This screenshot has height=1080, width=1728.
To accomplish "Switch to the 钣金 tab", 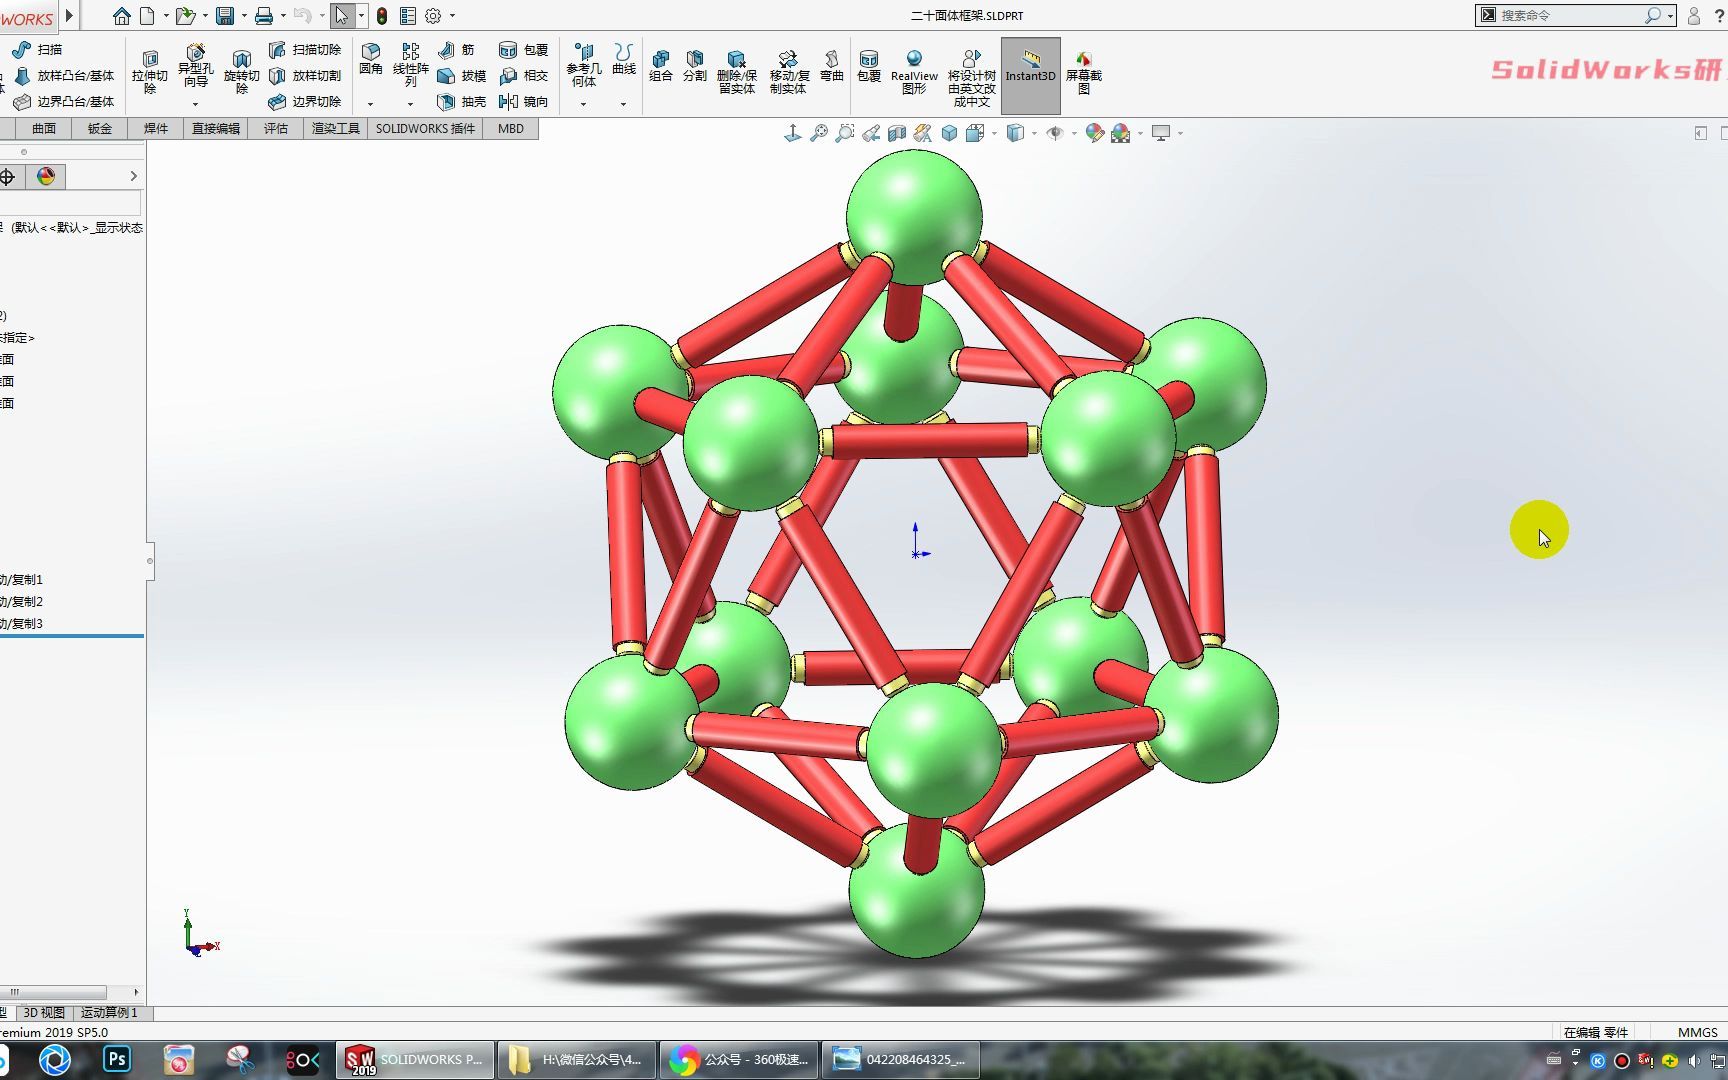I will point(100,128).
